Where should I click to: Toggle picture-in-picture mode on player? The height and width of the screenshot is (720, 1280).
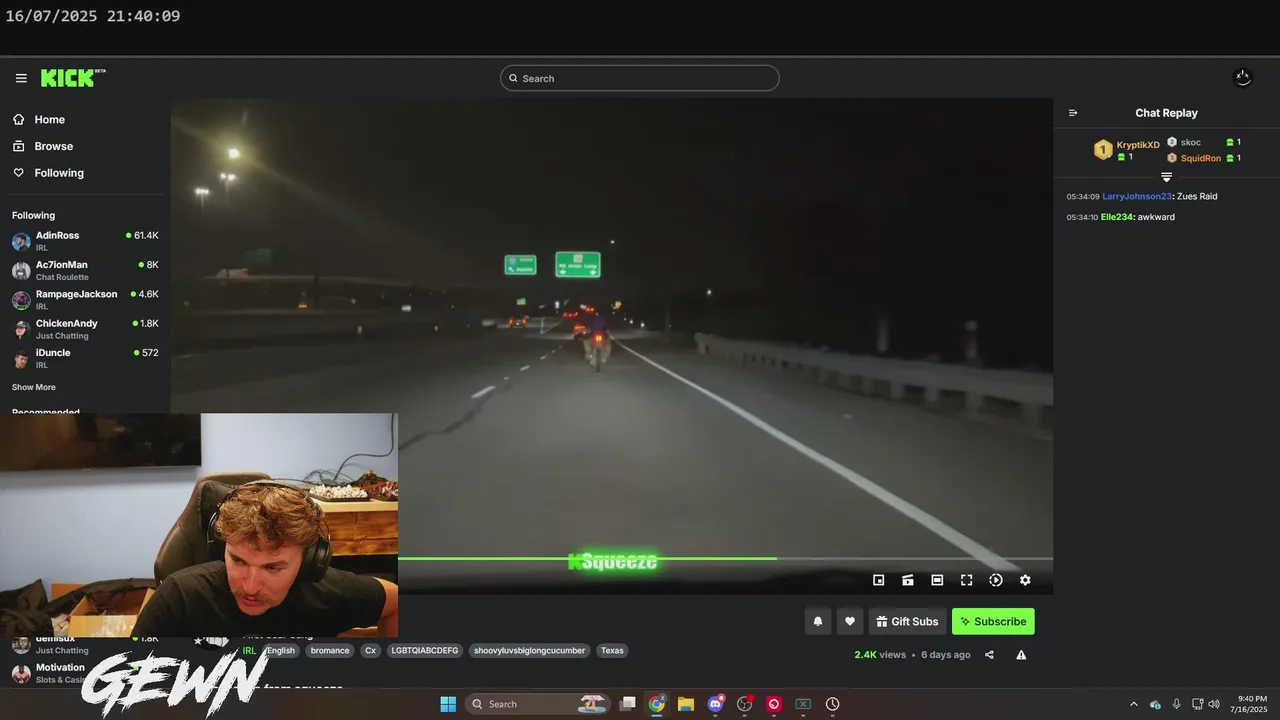(x=878, y=580)
